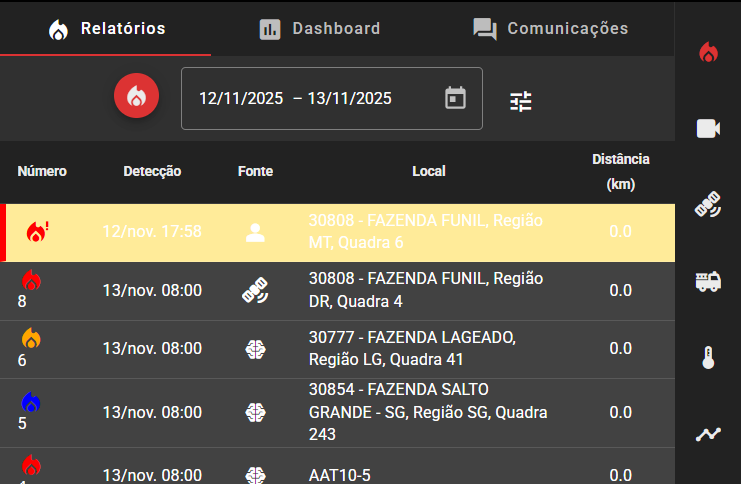Select the blue fire icon for report 5
741x484 pixels.
point(31,402)
